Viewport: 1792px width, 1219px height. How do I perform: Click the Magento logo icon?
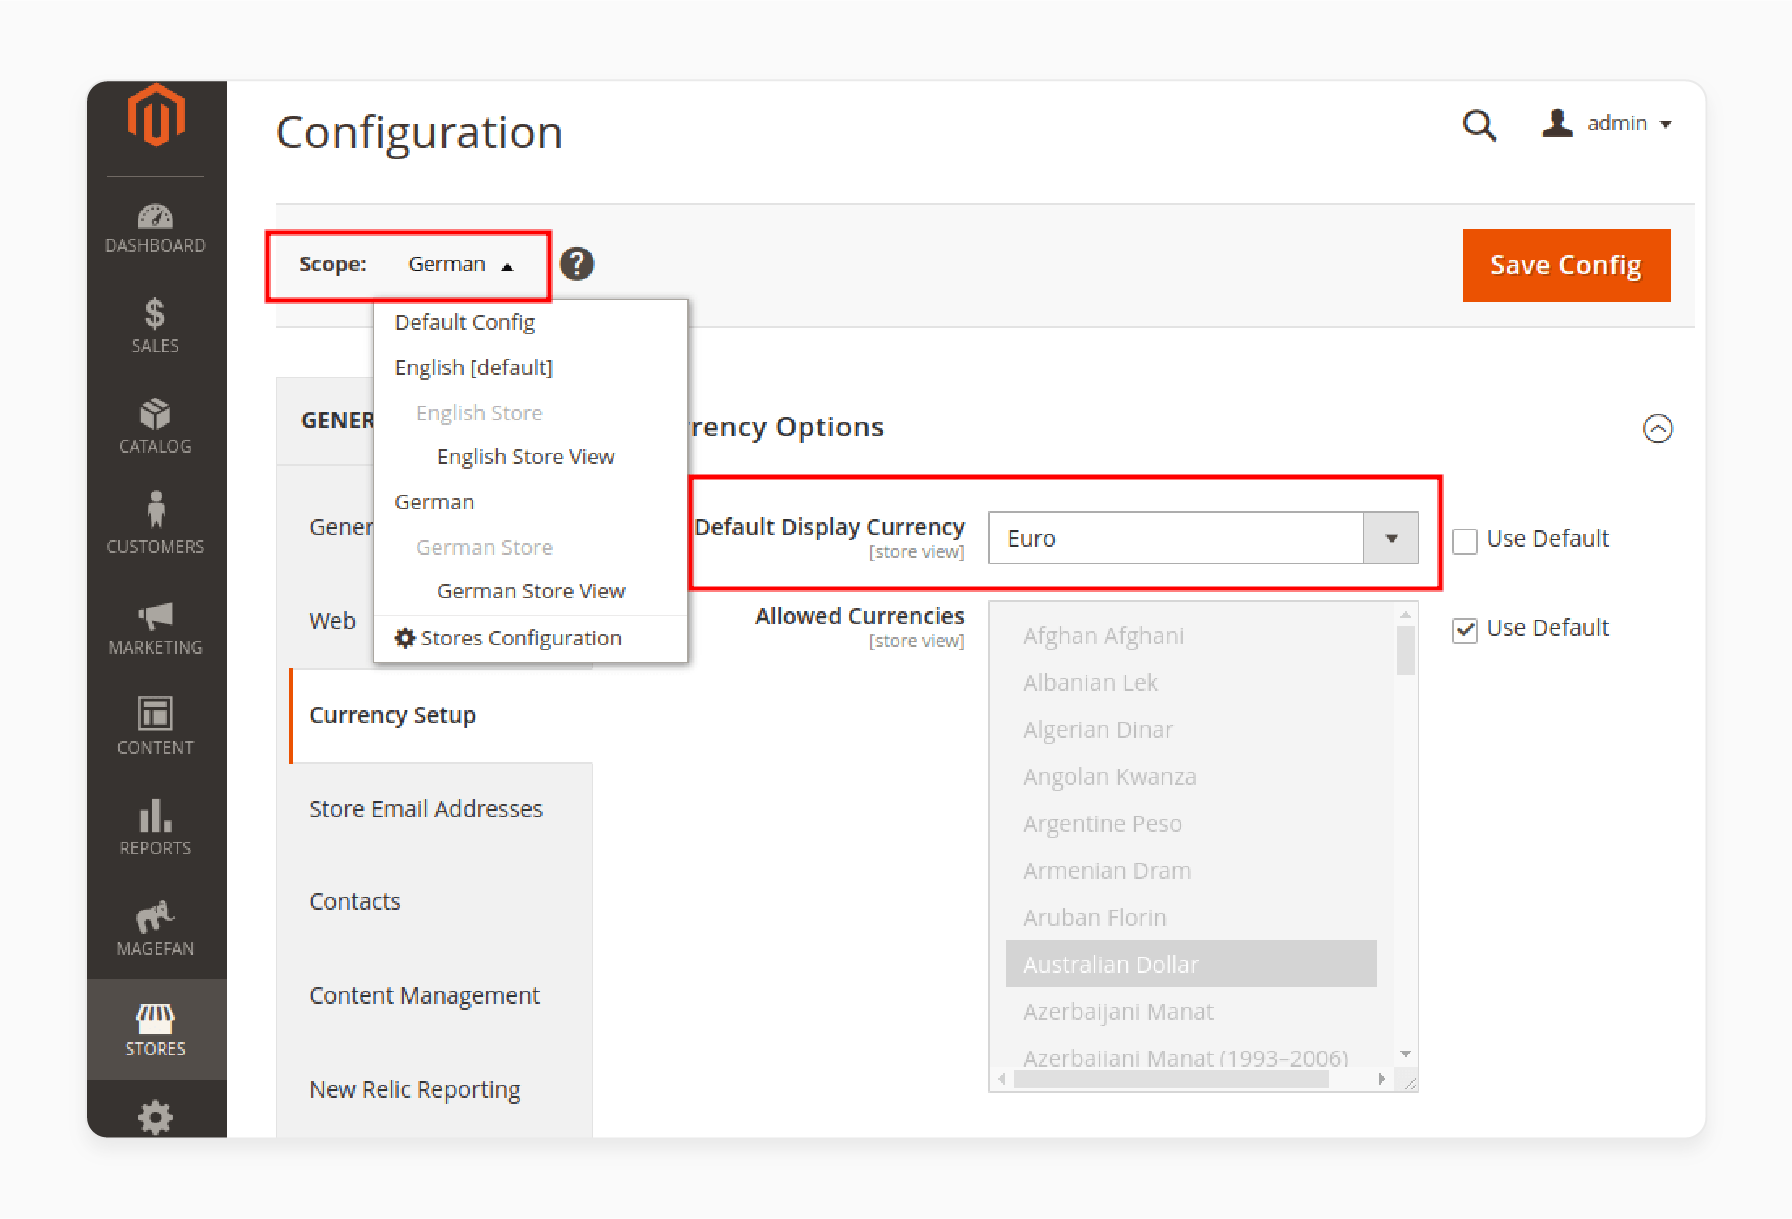(x=156, y=115)
